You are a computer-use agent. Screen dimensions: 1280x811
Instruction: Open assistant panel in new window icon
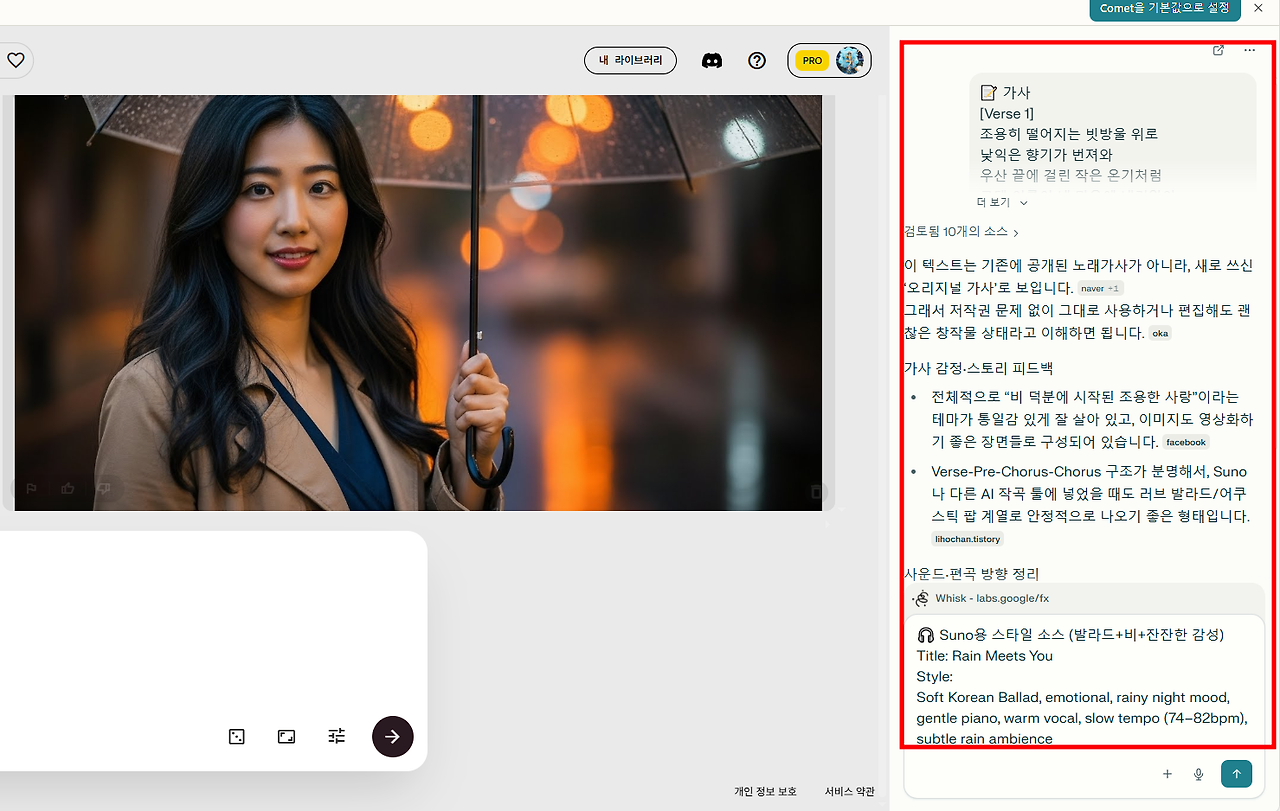(1218, 50)
